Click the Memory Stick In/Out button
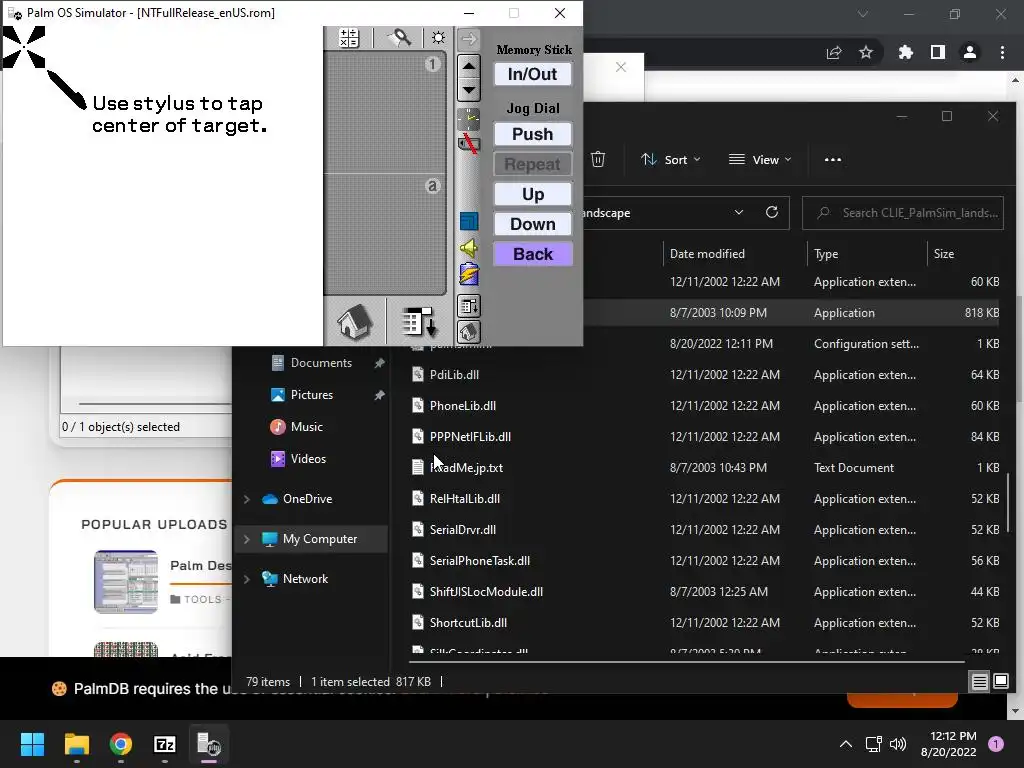This screenshot has width=1024, height=768. (533, 74)
